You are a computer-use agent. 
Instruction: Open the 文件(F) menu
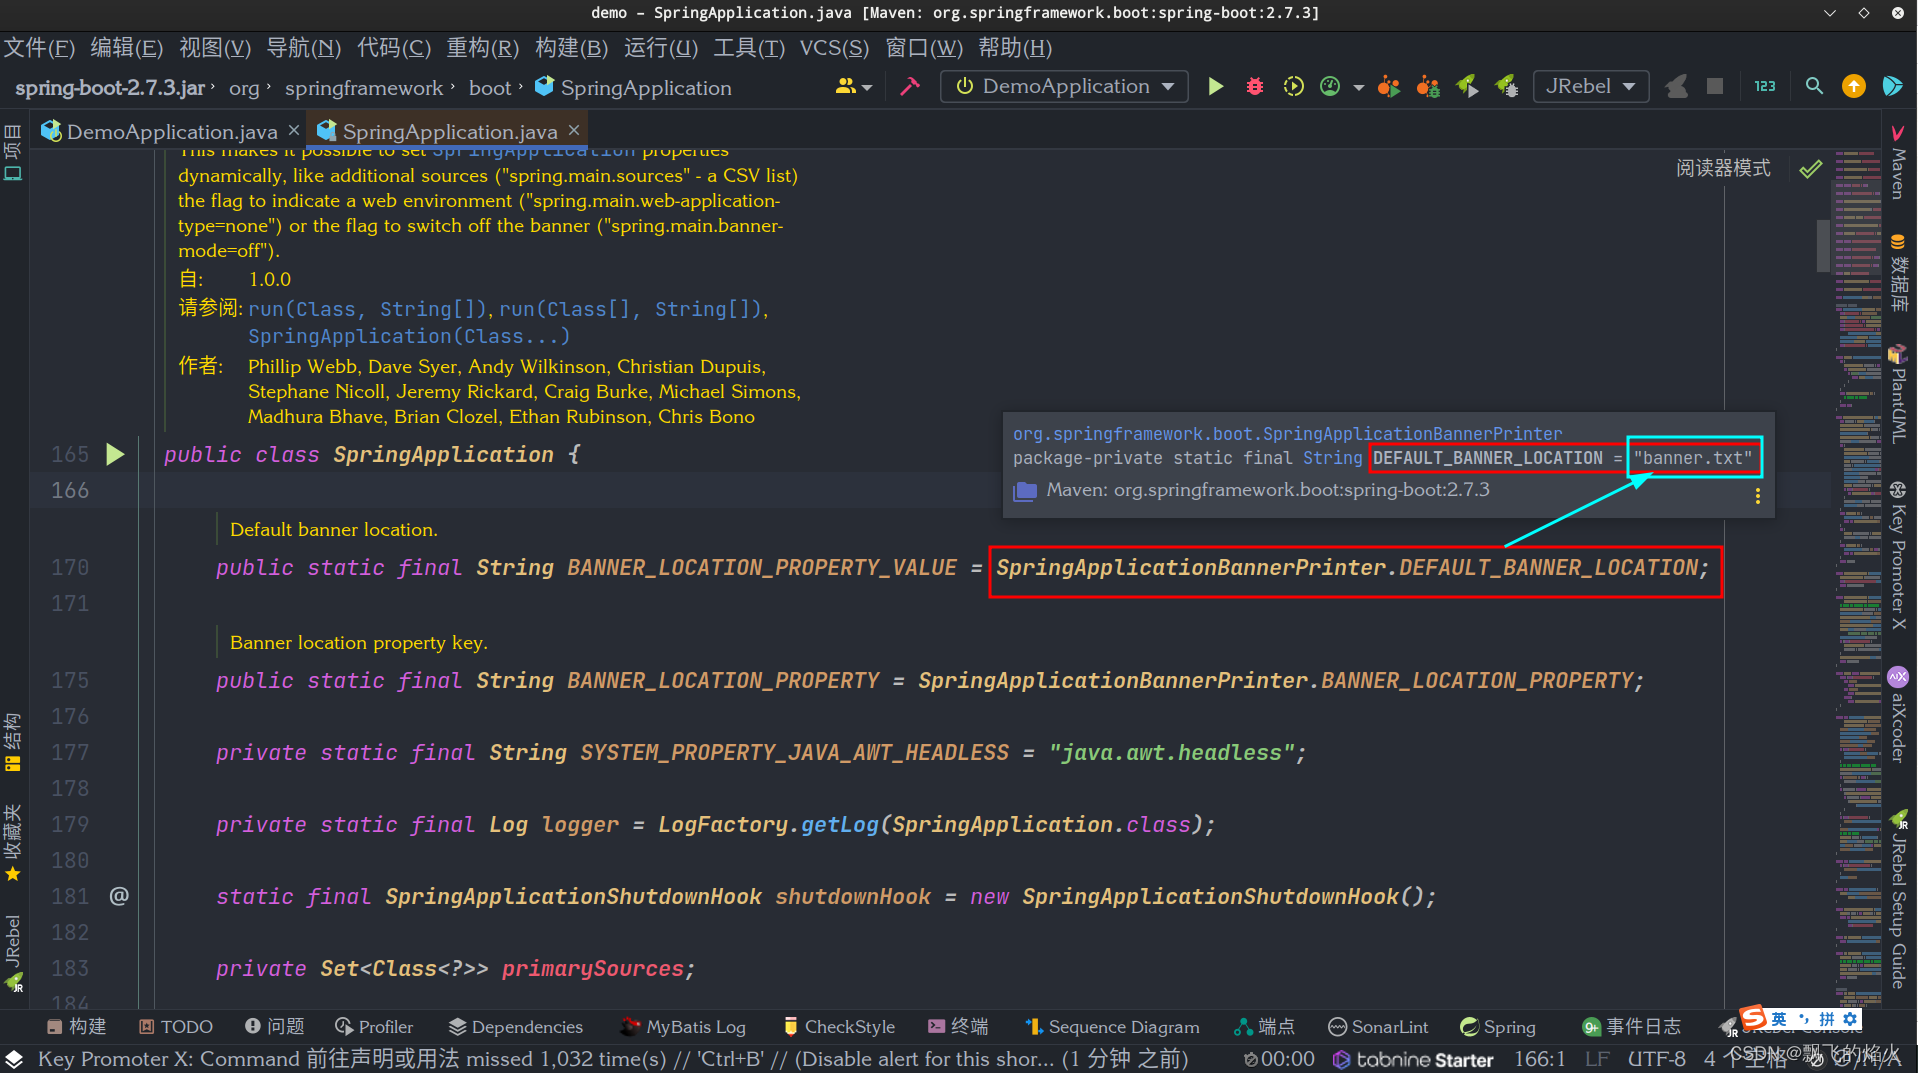(x=40, y=48)
